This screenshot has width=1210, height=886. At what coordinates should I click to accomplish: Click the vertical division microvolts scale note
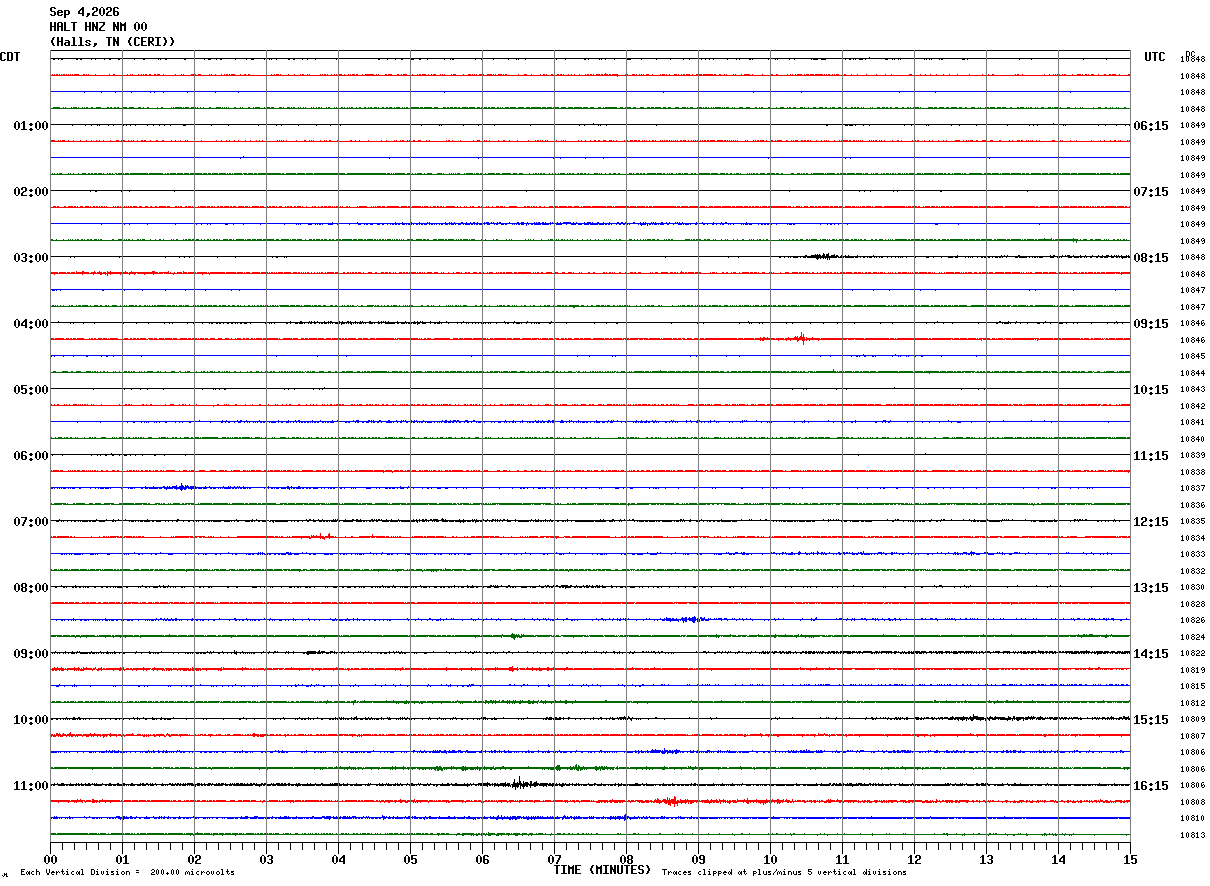point(128,873)
